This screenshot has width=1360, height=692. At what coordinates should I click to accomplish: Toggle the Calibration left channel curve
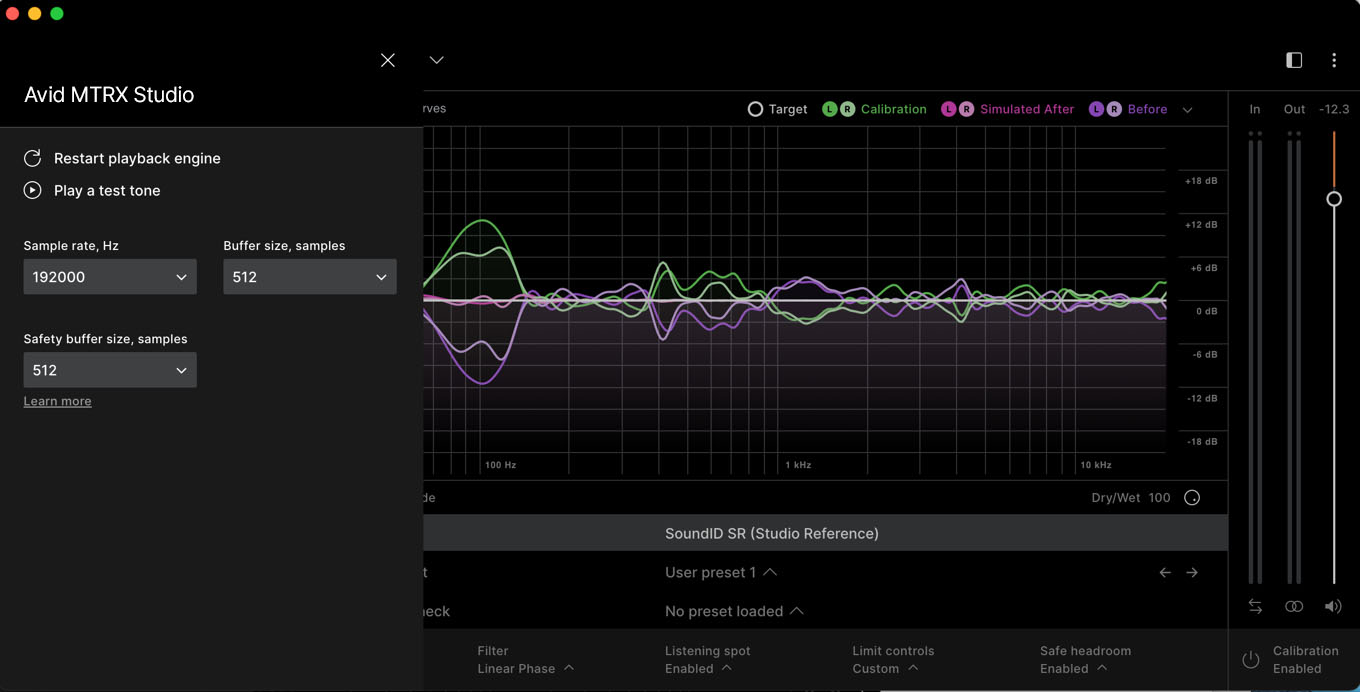829,109
